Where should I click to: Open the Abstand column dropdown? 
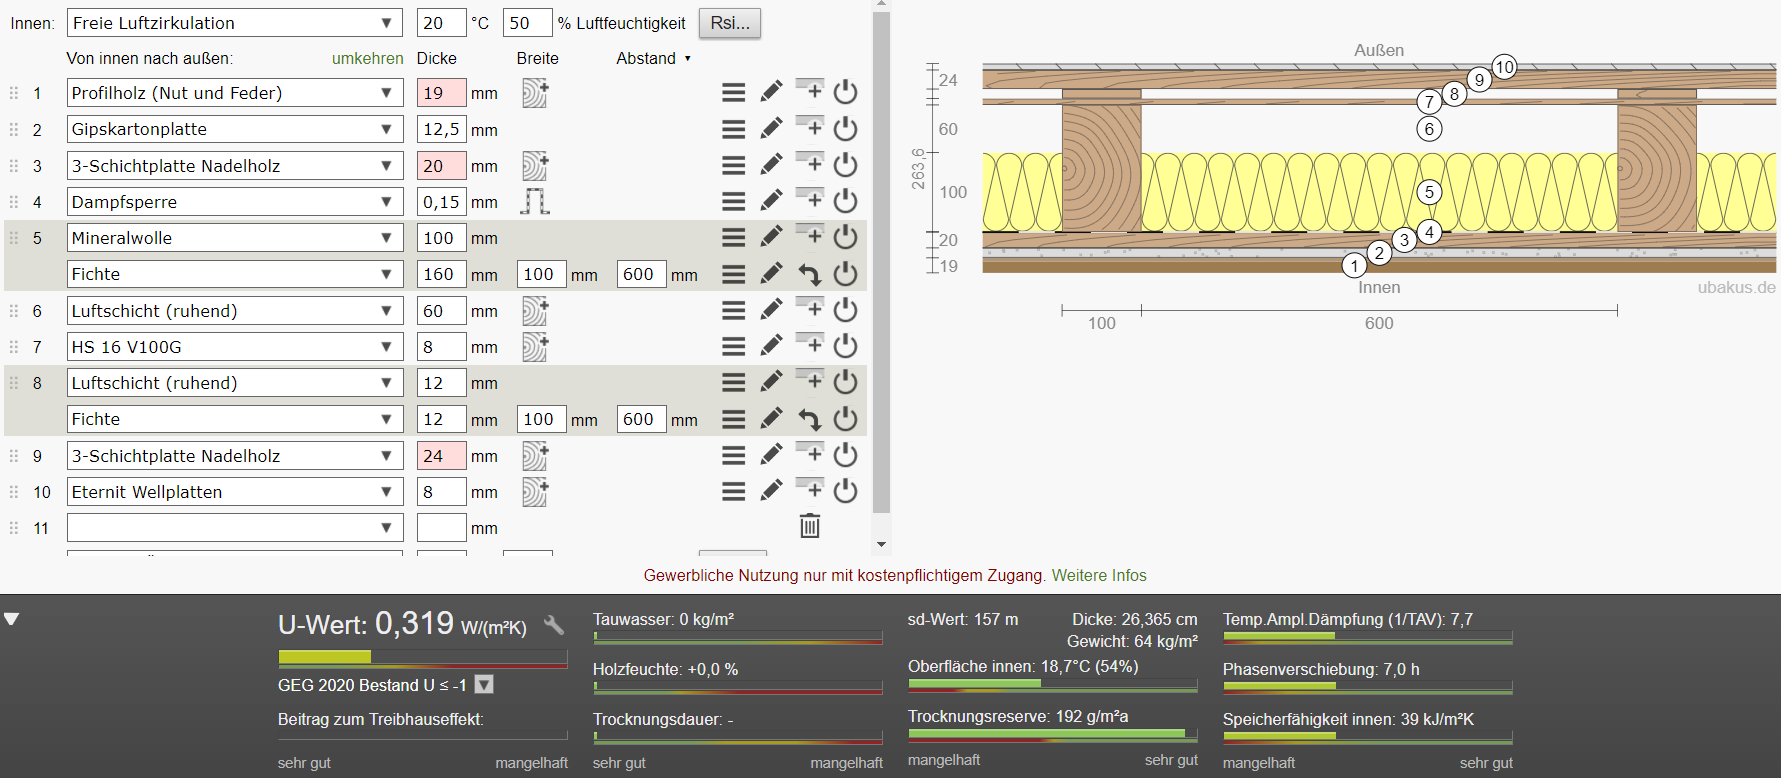point(653,59)
